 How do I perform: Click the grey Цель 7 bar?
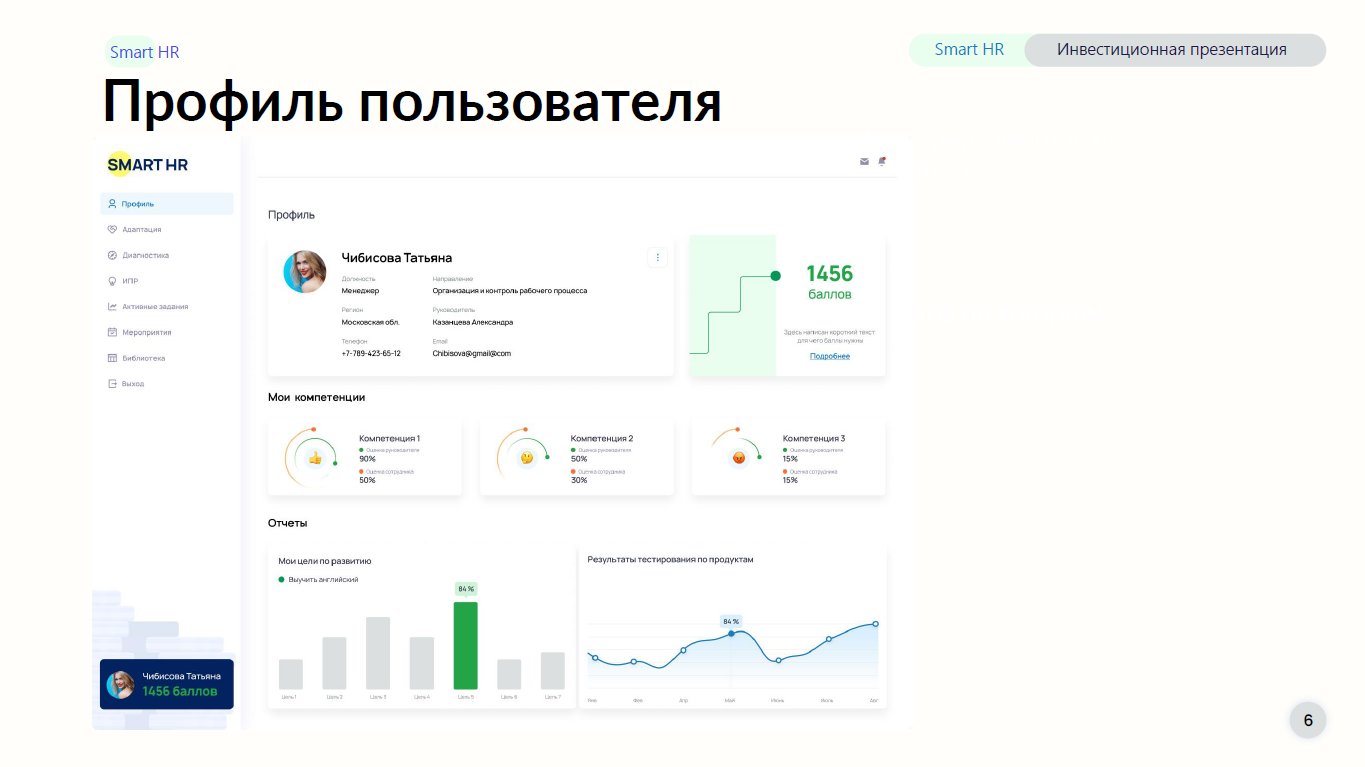[x=553, y=670]
